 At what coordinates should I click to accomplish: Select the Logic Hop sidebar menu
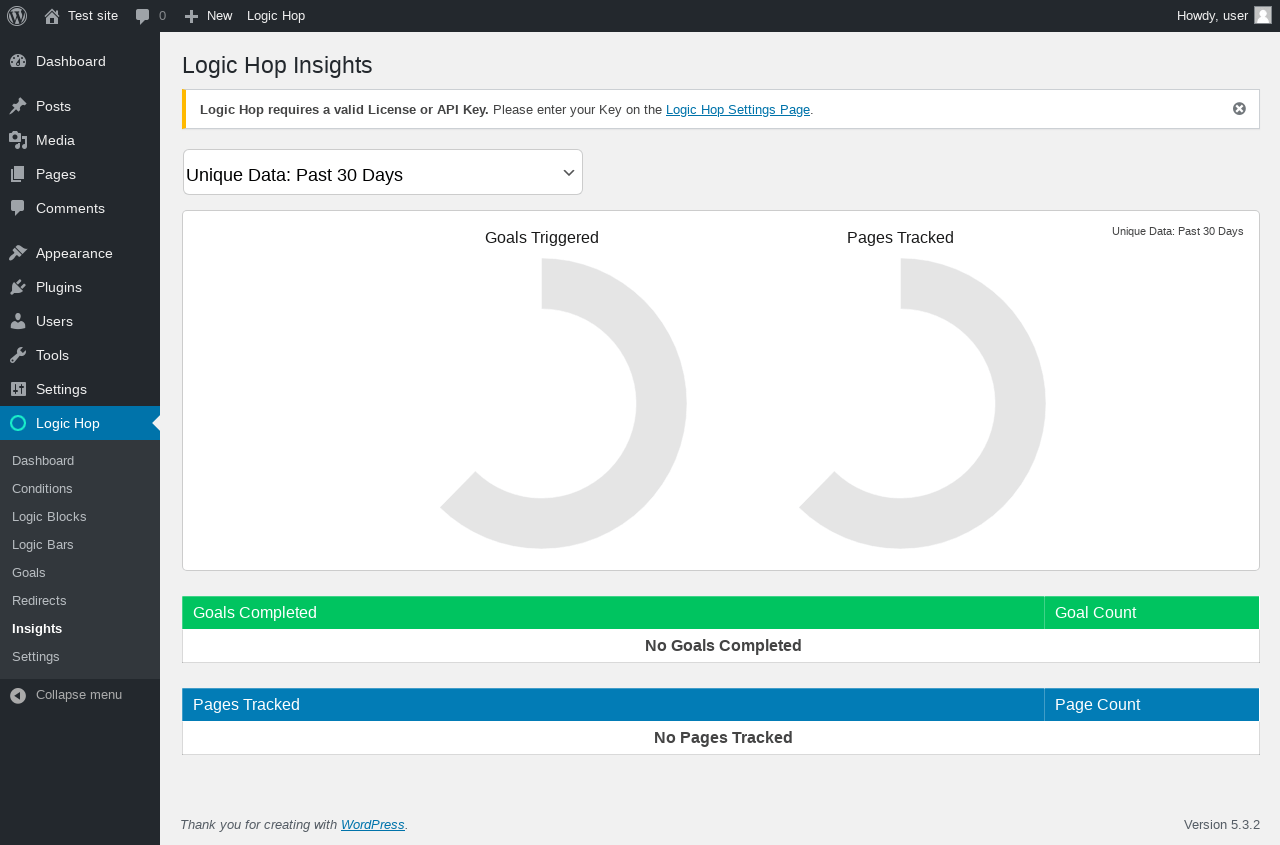[x=80, y=423]
